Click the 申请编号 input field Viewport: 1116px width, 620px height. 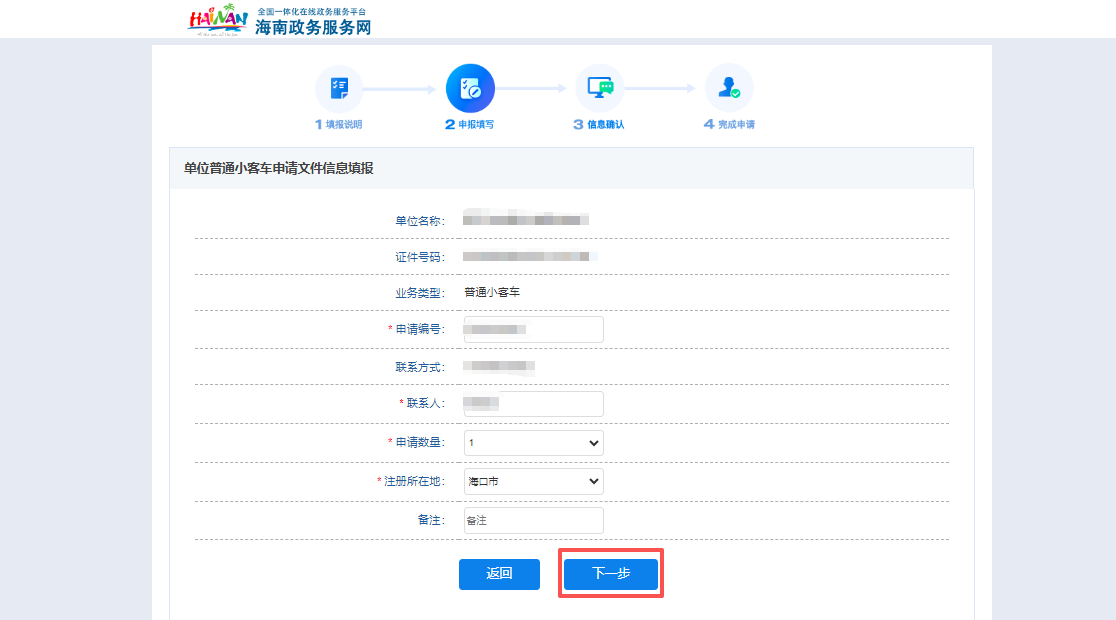[x=533, y=329]
